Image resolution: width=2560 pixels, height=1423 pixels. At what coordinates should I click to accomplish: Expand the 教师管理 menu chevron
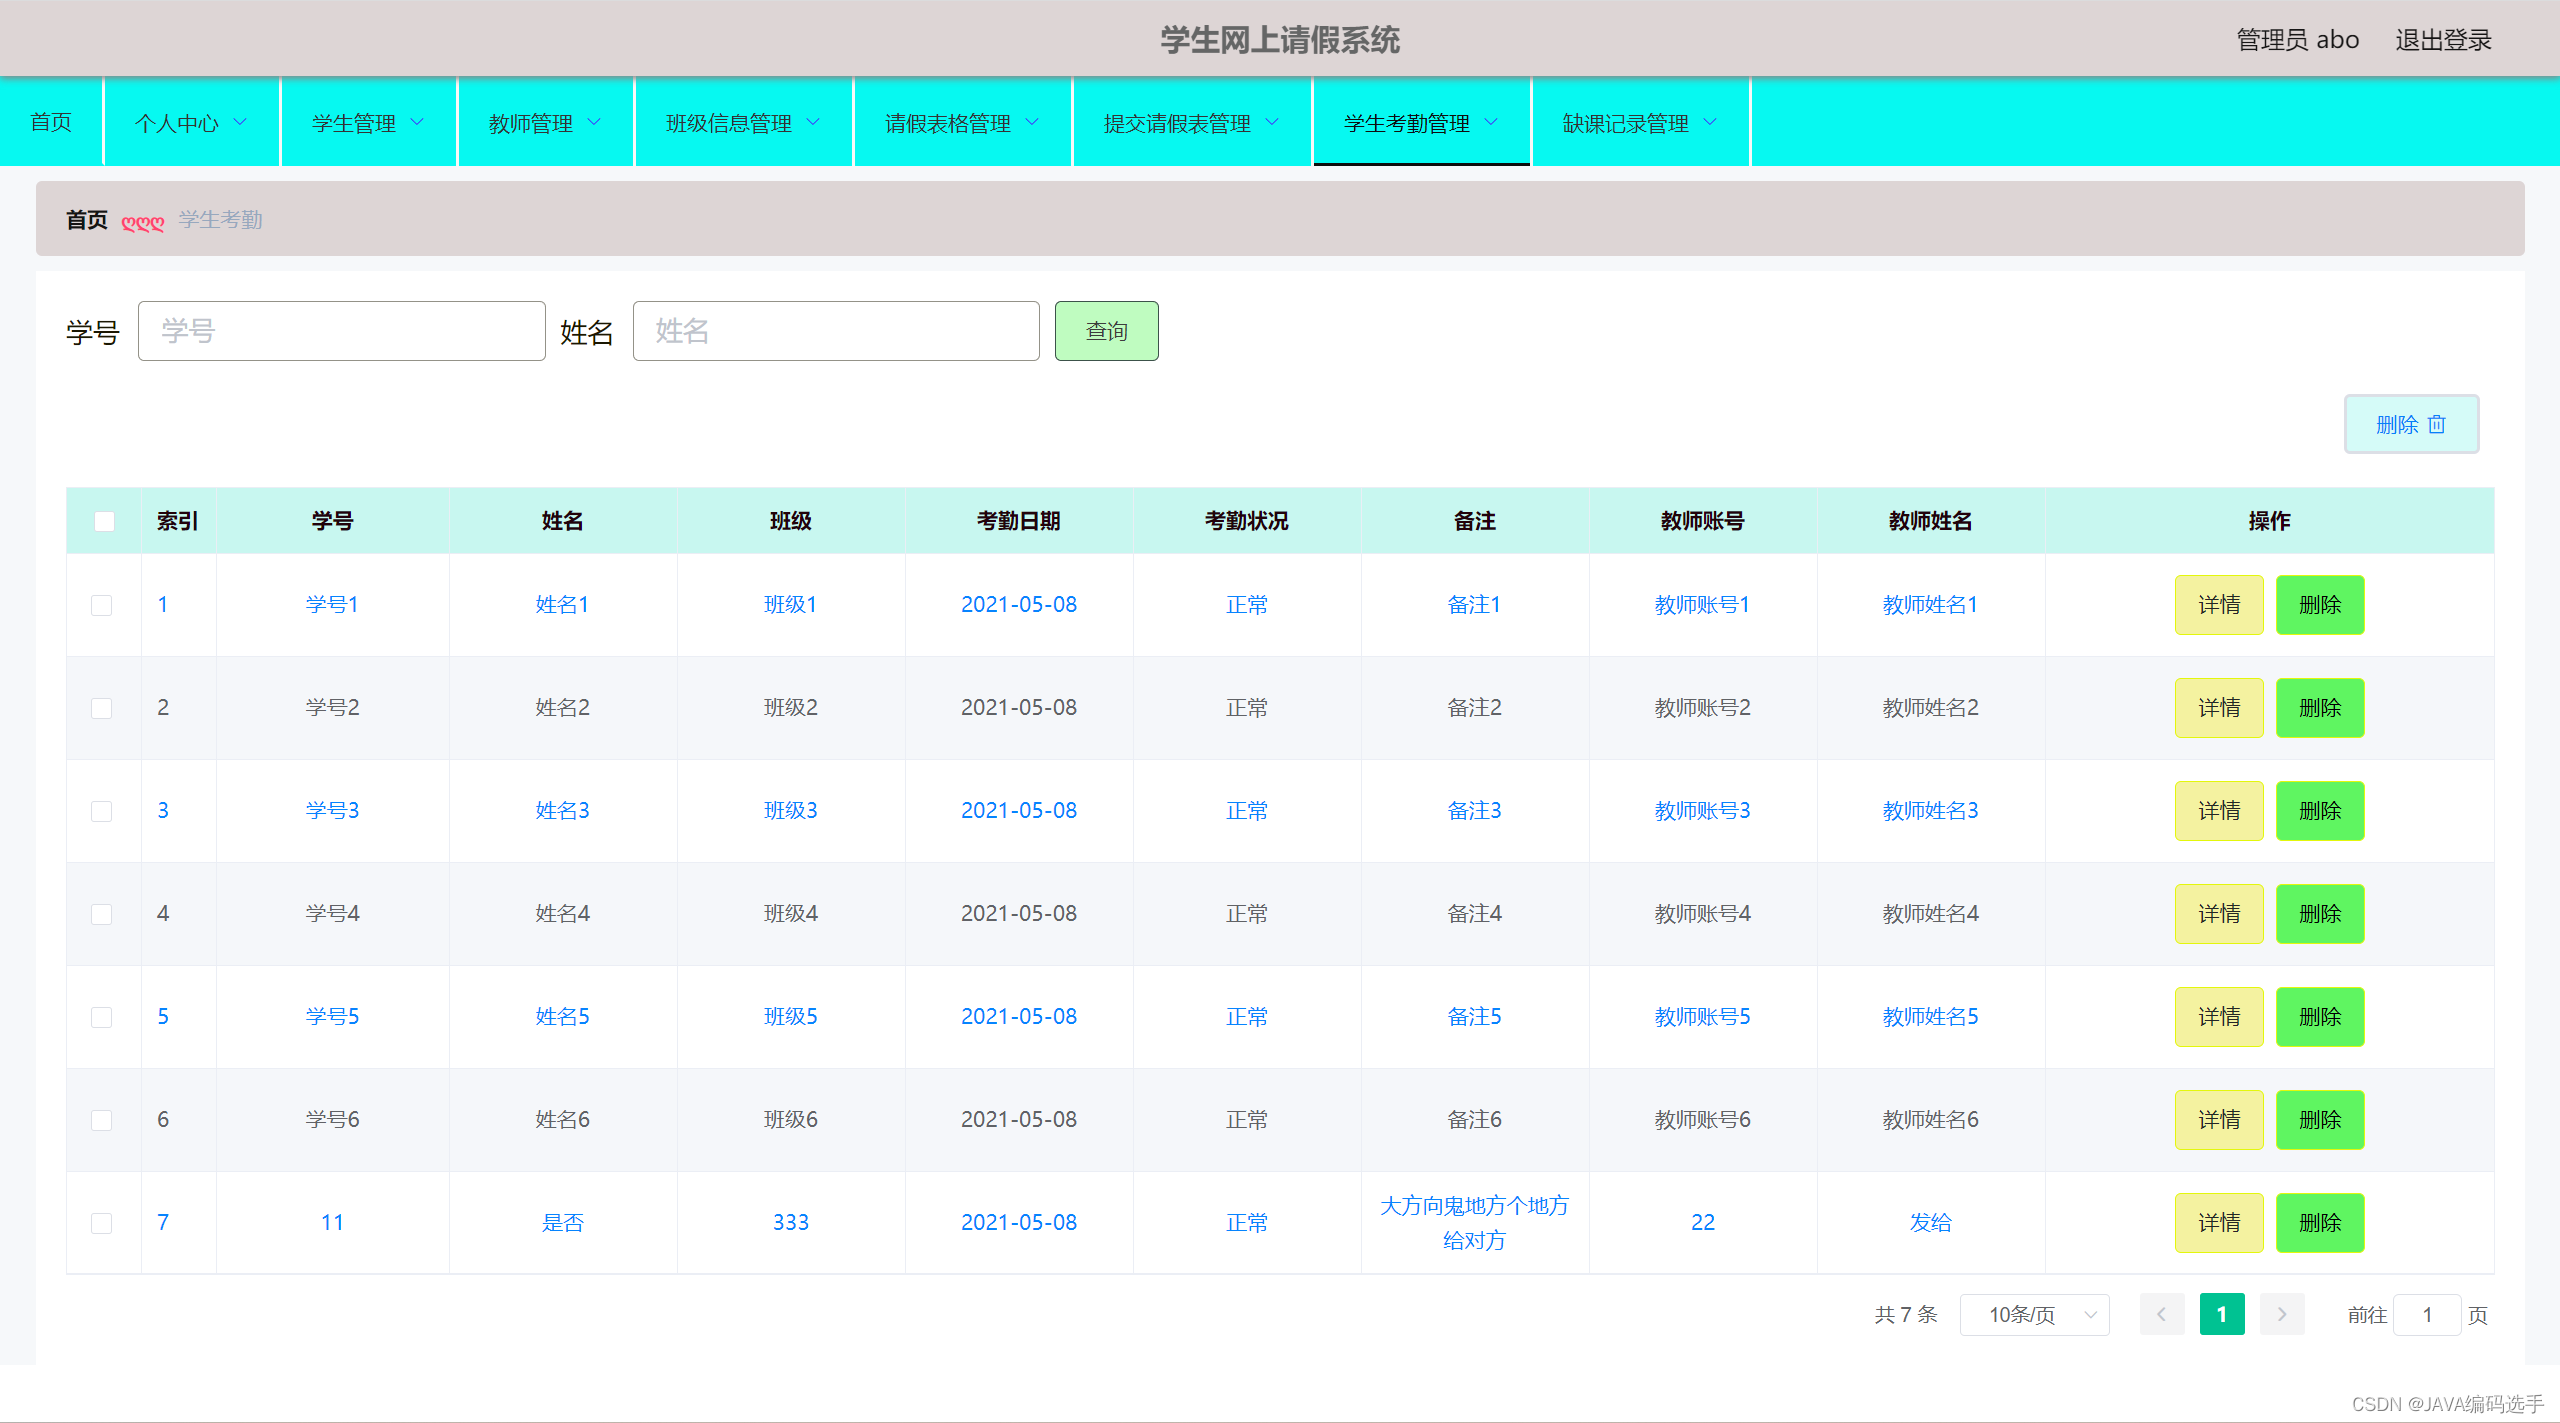594,122
